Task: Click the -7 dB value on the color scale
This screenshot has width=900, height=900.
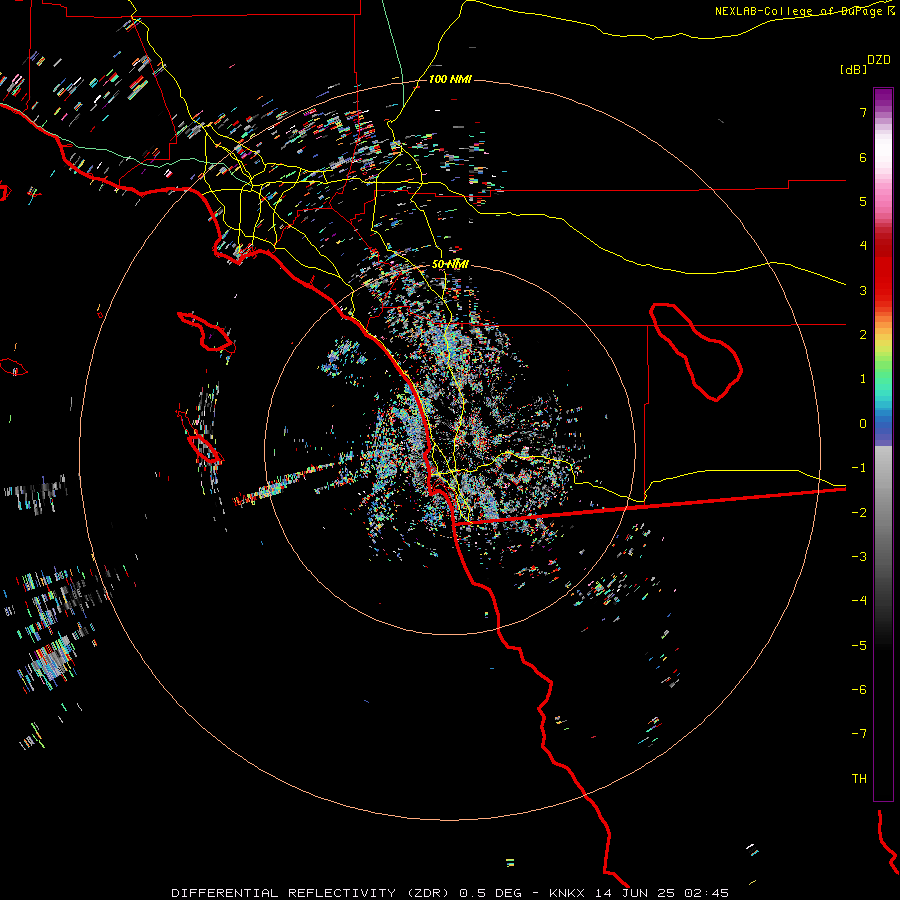Action: (859, 734)
